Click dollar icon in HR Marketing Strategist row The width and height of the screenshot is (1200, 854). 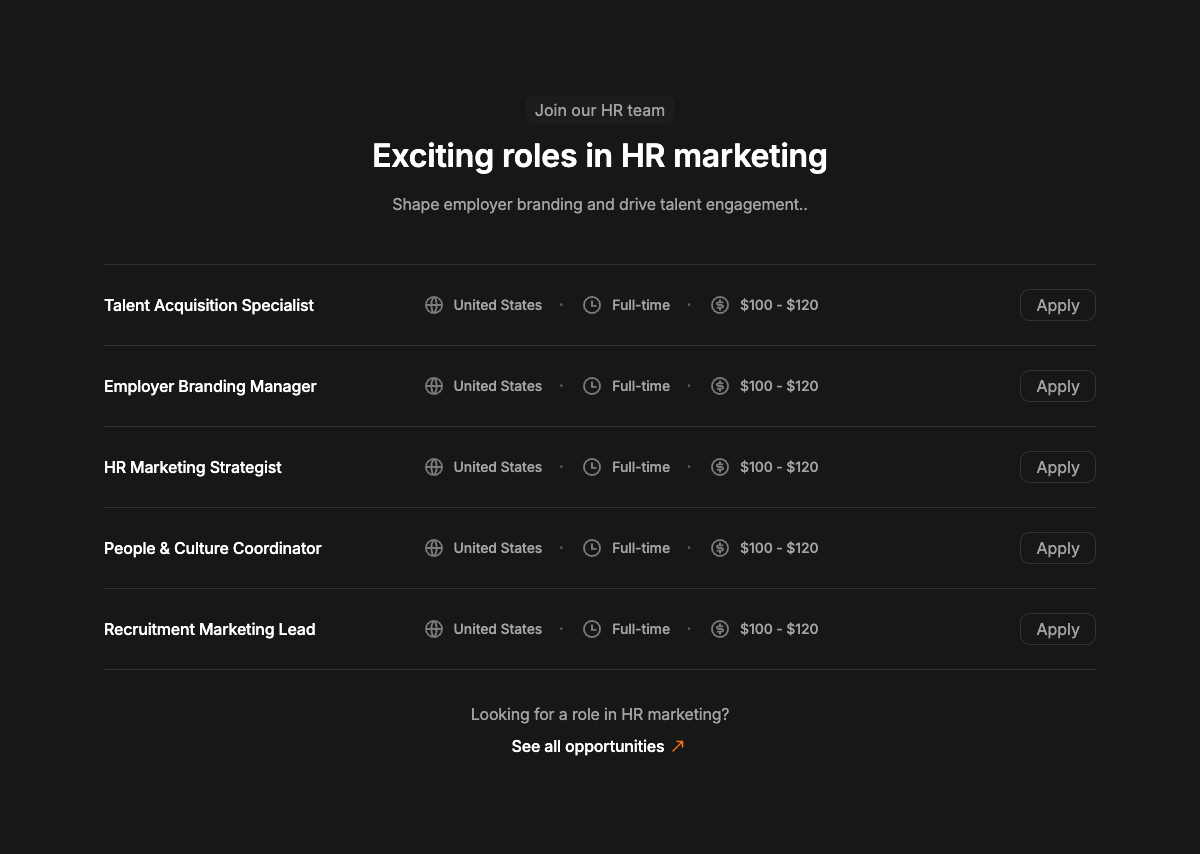coord(720,467)
